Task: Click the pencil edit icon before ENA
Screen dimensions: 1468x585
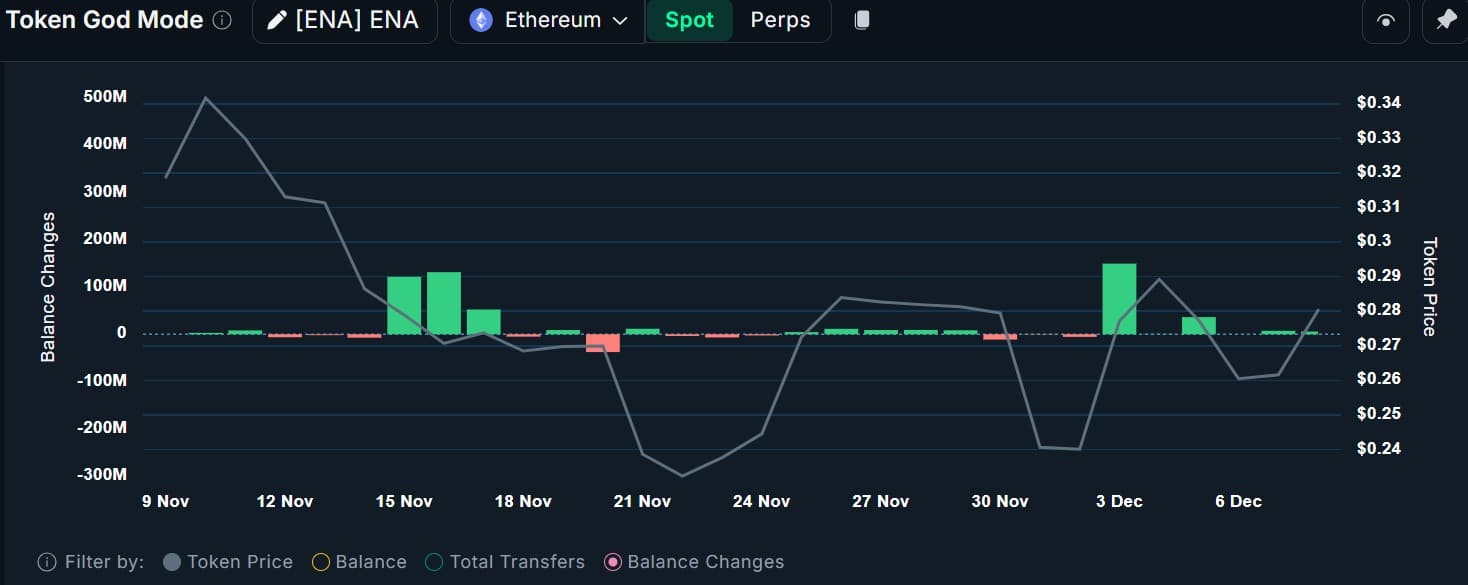Action: pos(277,21)
